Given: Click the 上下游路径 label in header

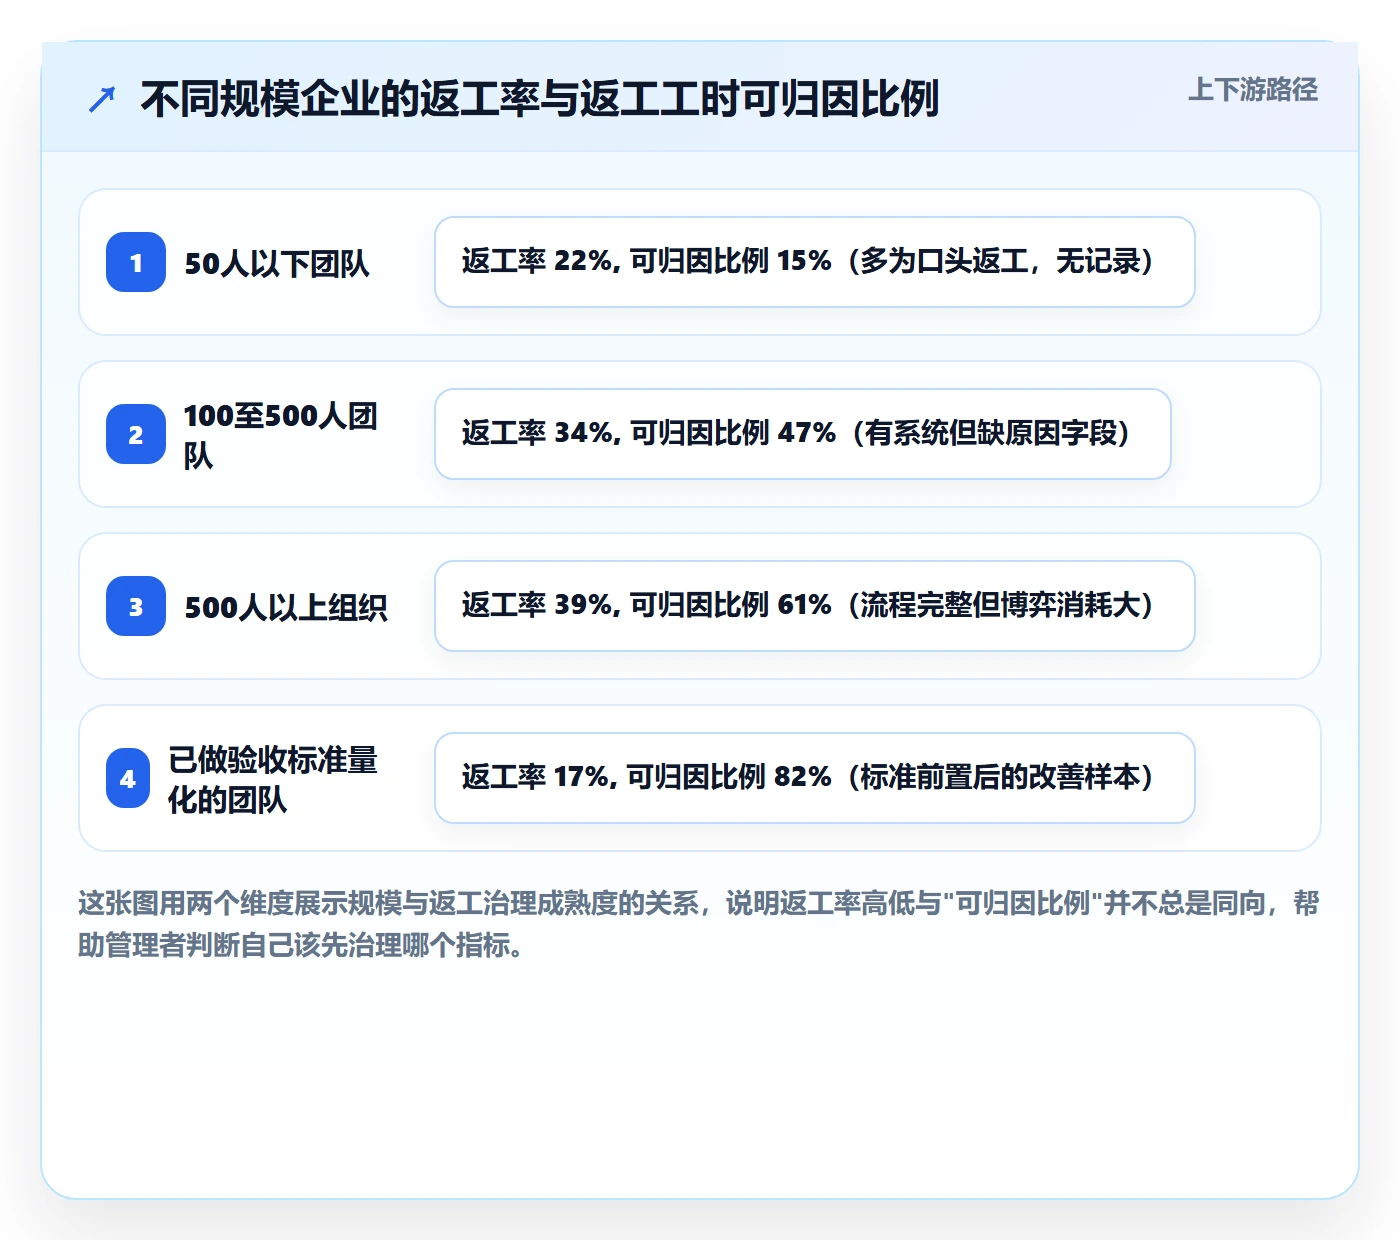Looking at the screenshot, I should coord(1253,90).
